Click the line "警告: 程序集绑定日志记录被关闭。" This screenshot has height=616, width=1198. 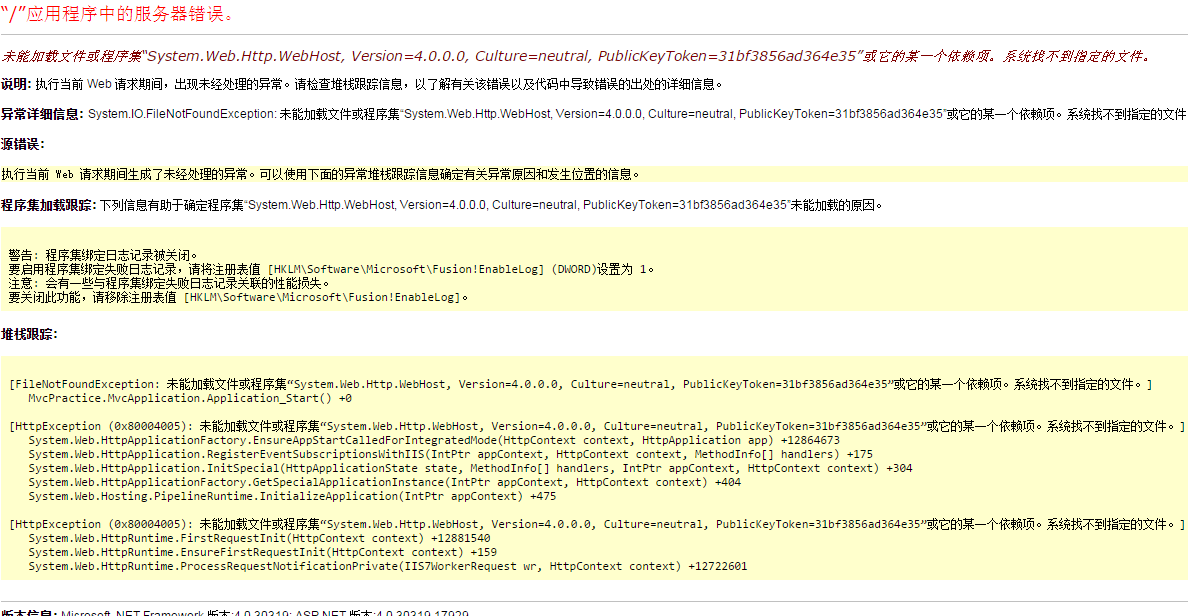[104, 255]
